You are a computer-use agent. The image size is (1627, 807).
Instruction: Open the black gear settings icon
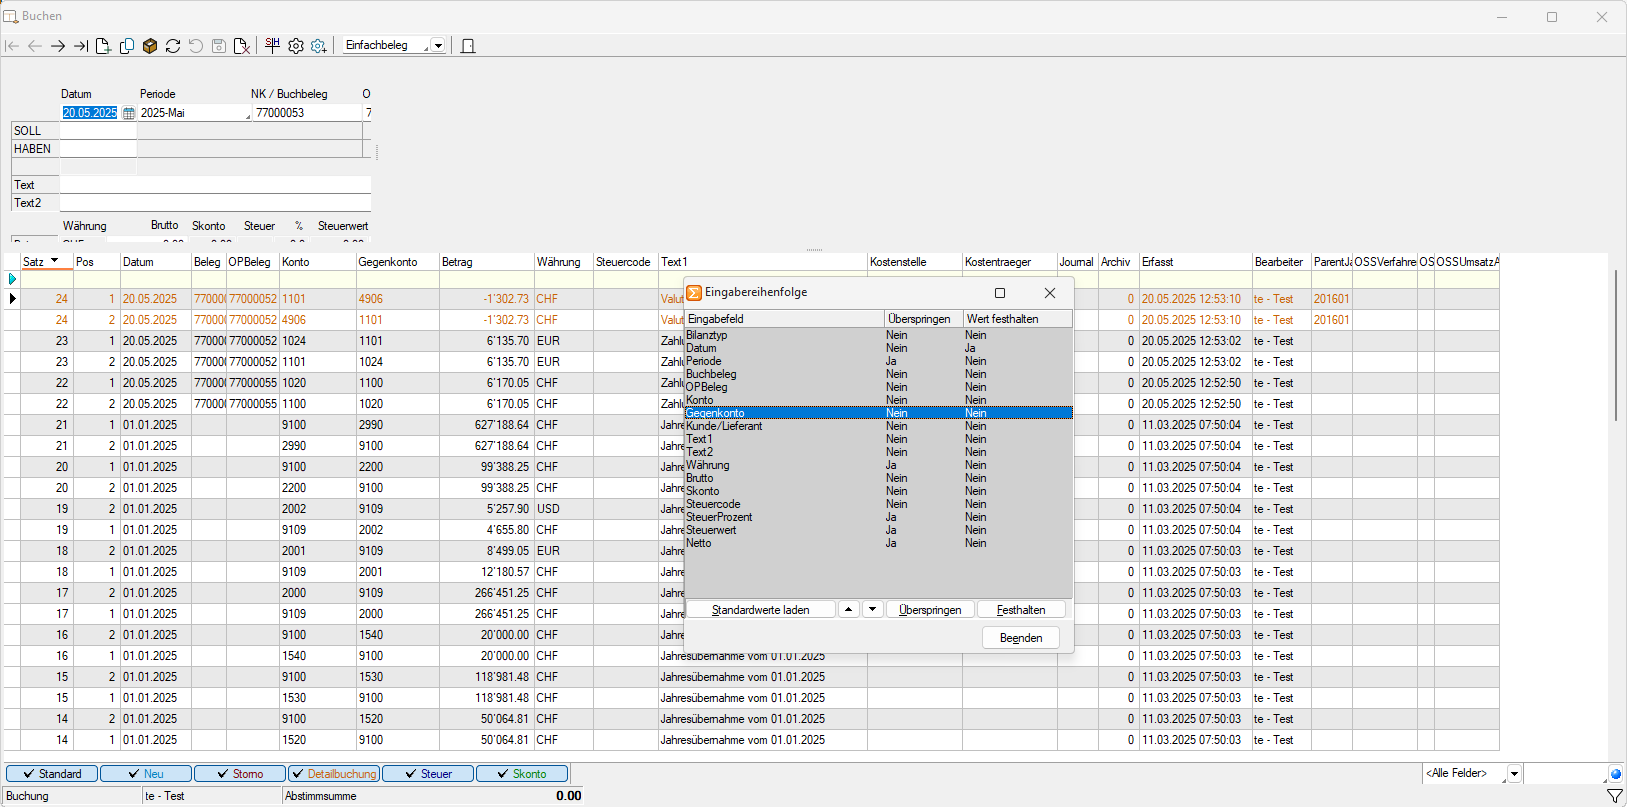click(296, 46)
